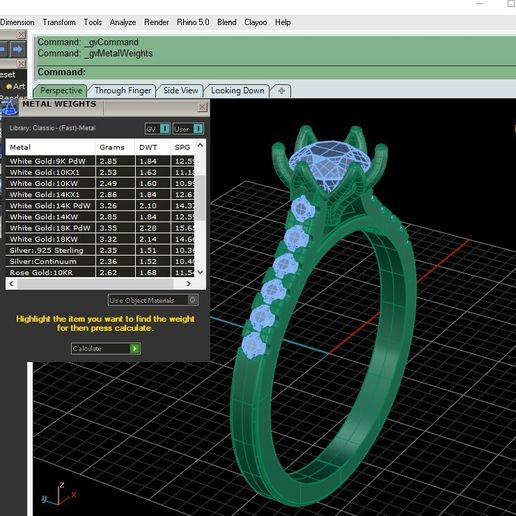The image size is (516, 516).
Task: Select the White Gold:14KX1 row
Action: [x=100, y=195]
